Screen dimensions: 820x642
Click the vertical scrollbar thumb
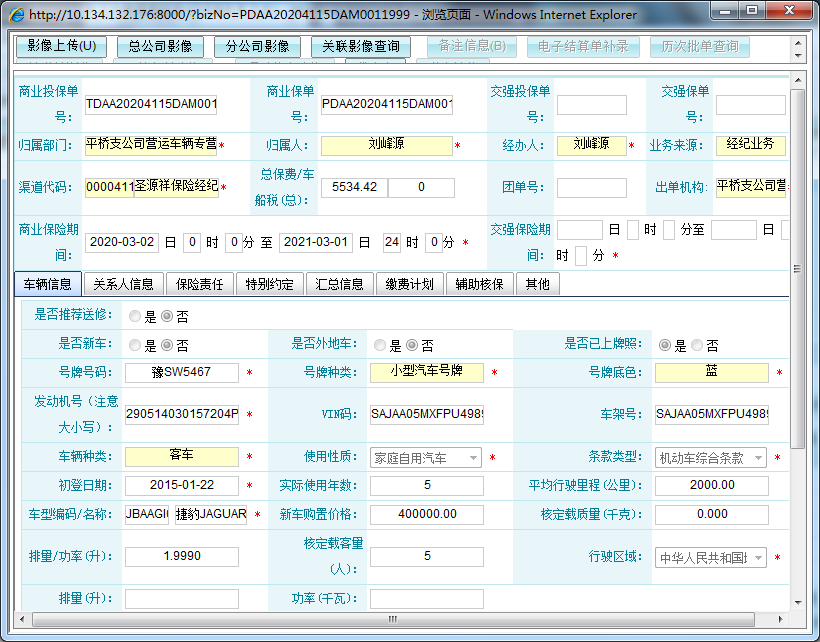tap(797, 270)
